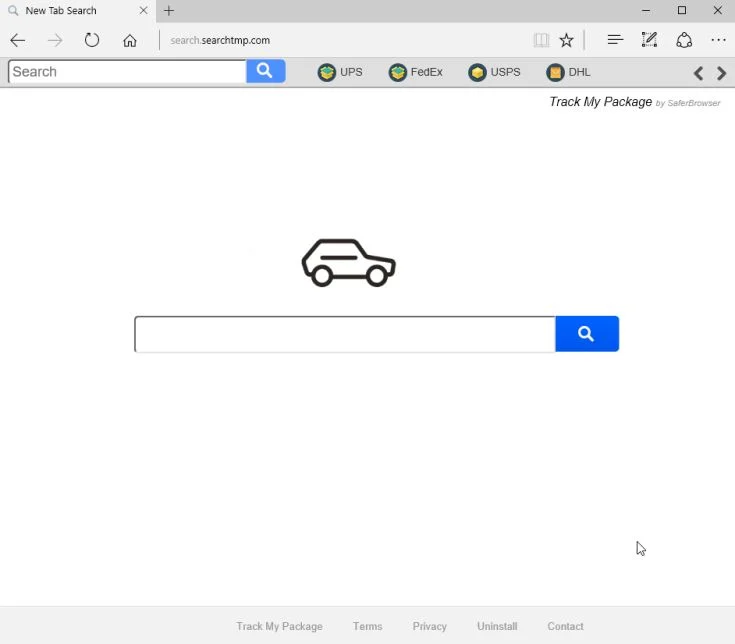Image resolution: width=735 pixels, height=644 pixels.
Task: Click the Track My Package by SaferBrowser logo
Action: pyautogui.click(x=635, y=102)
